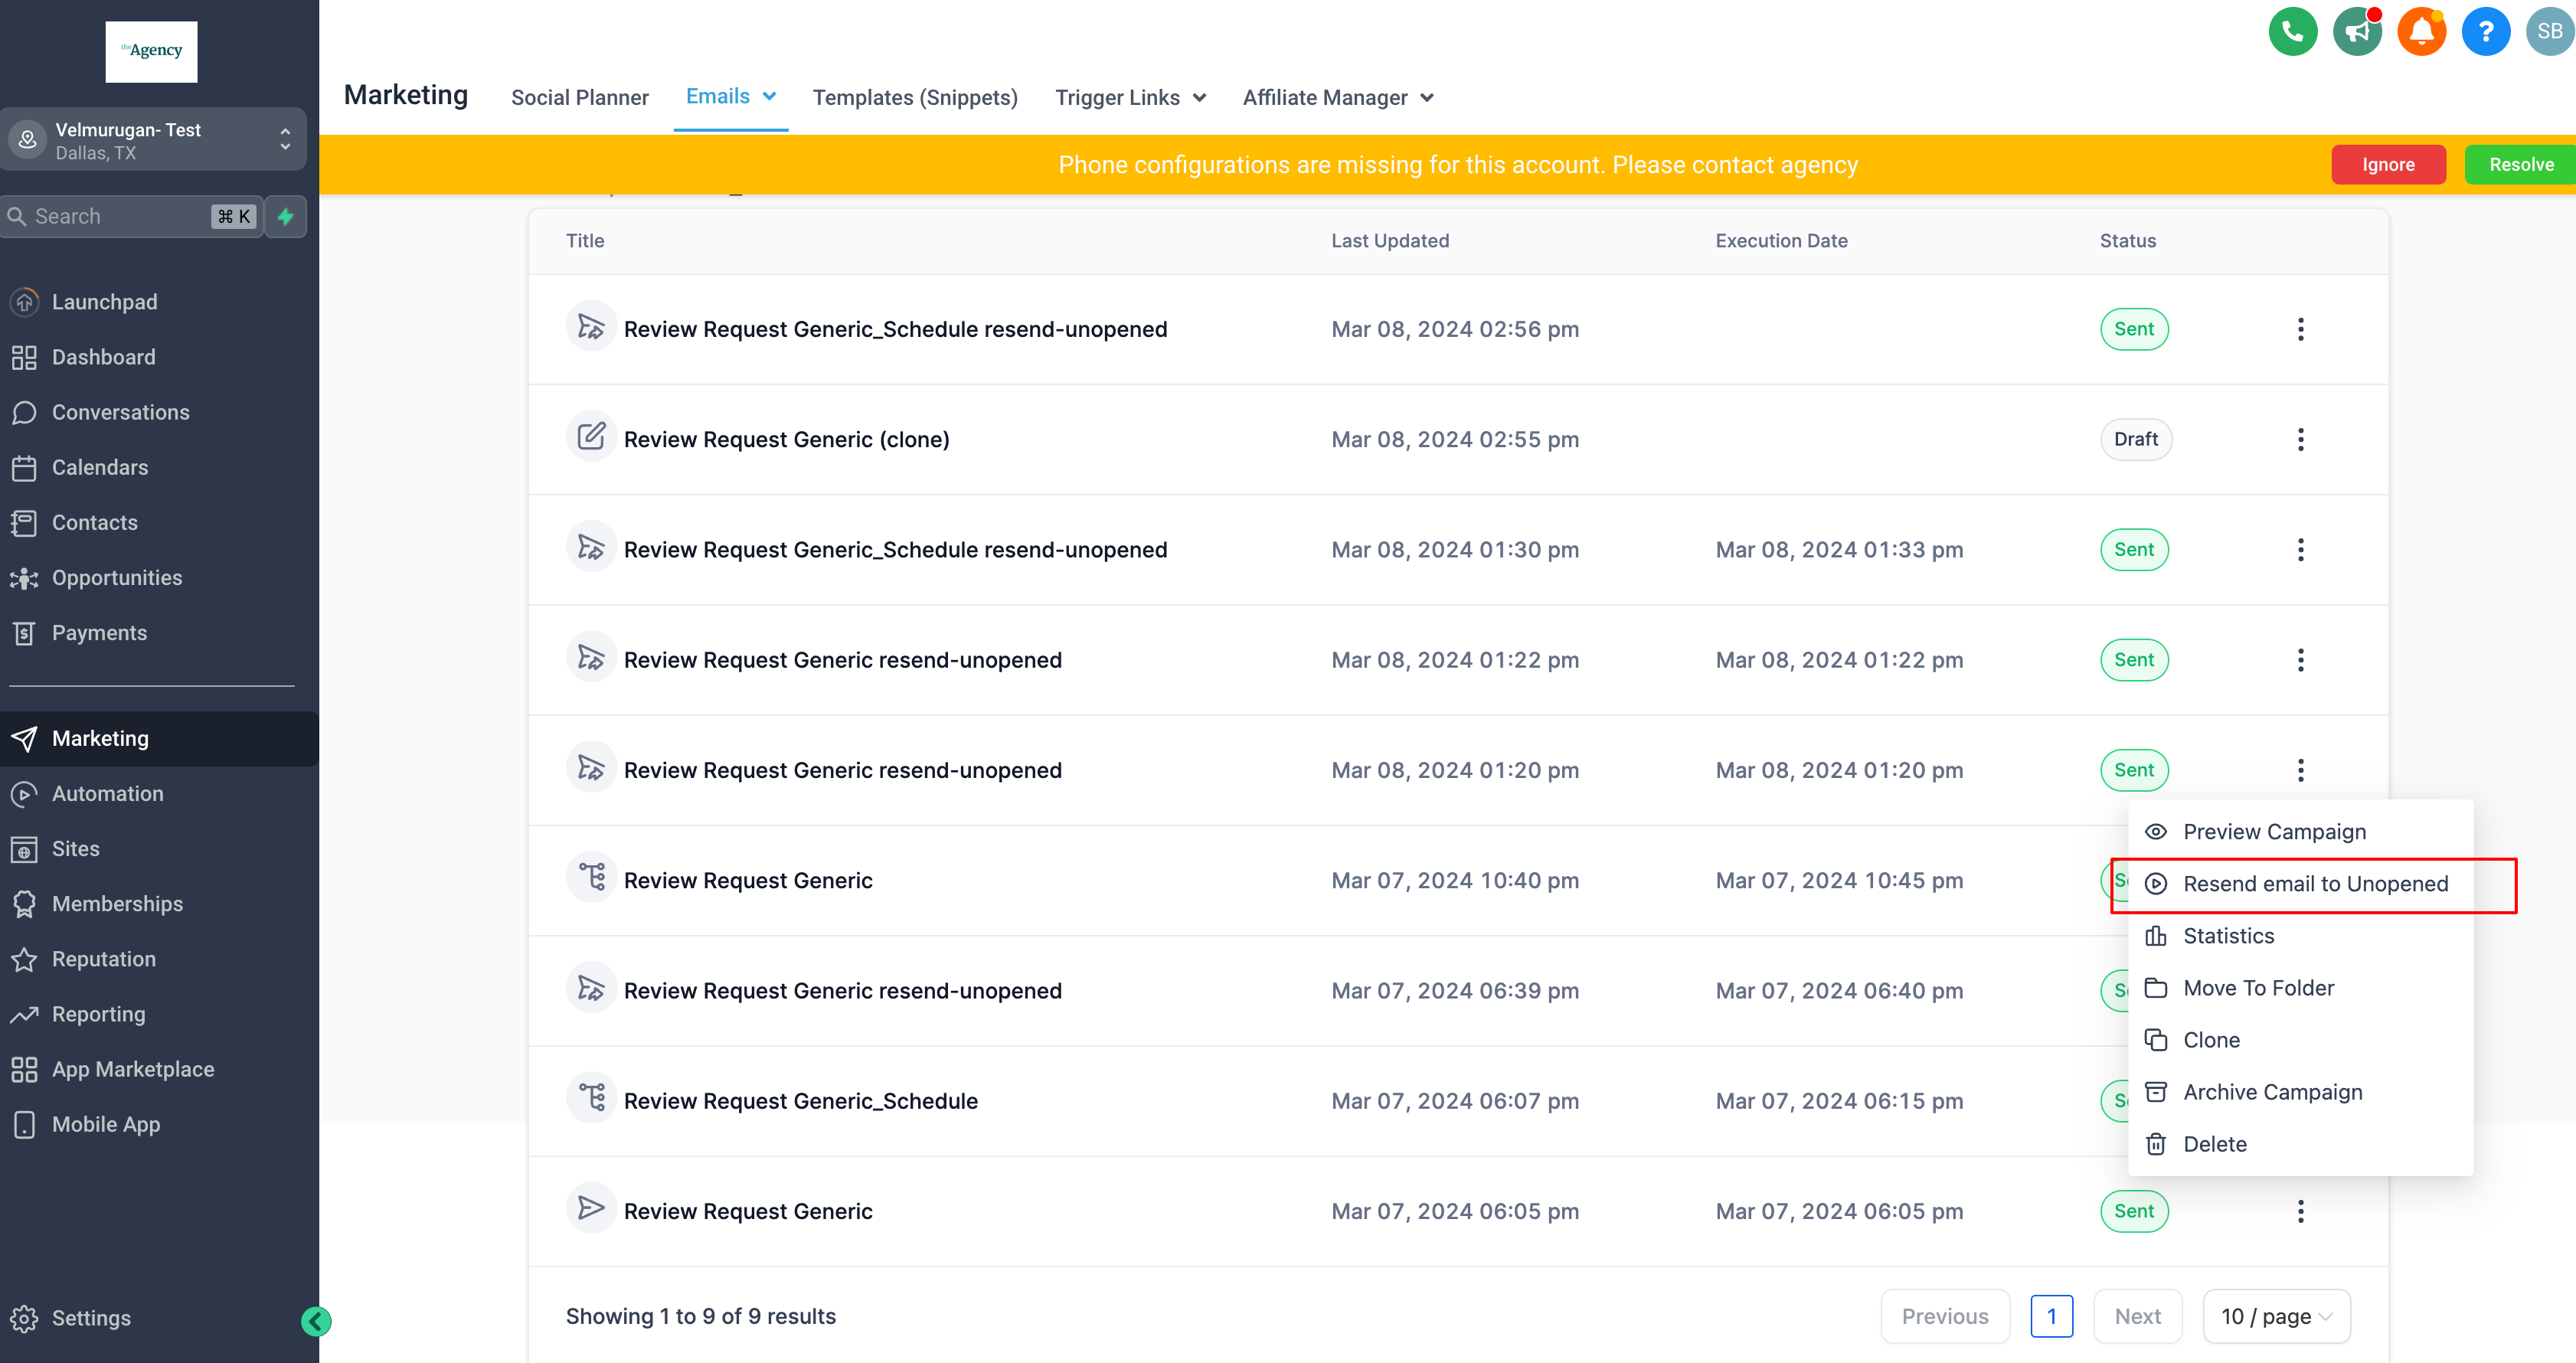Collapse the sidebar using green arrow toggle
The image size is (2576, 1363).
[316, 1321]
